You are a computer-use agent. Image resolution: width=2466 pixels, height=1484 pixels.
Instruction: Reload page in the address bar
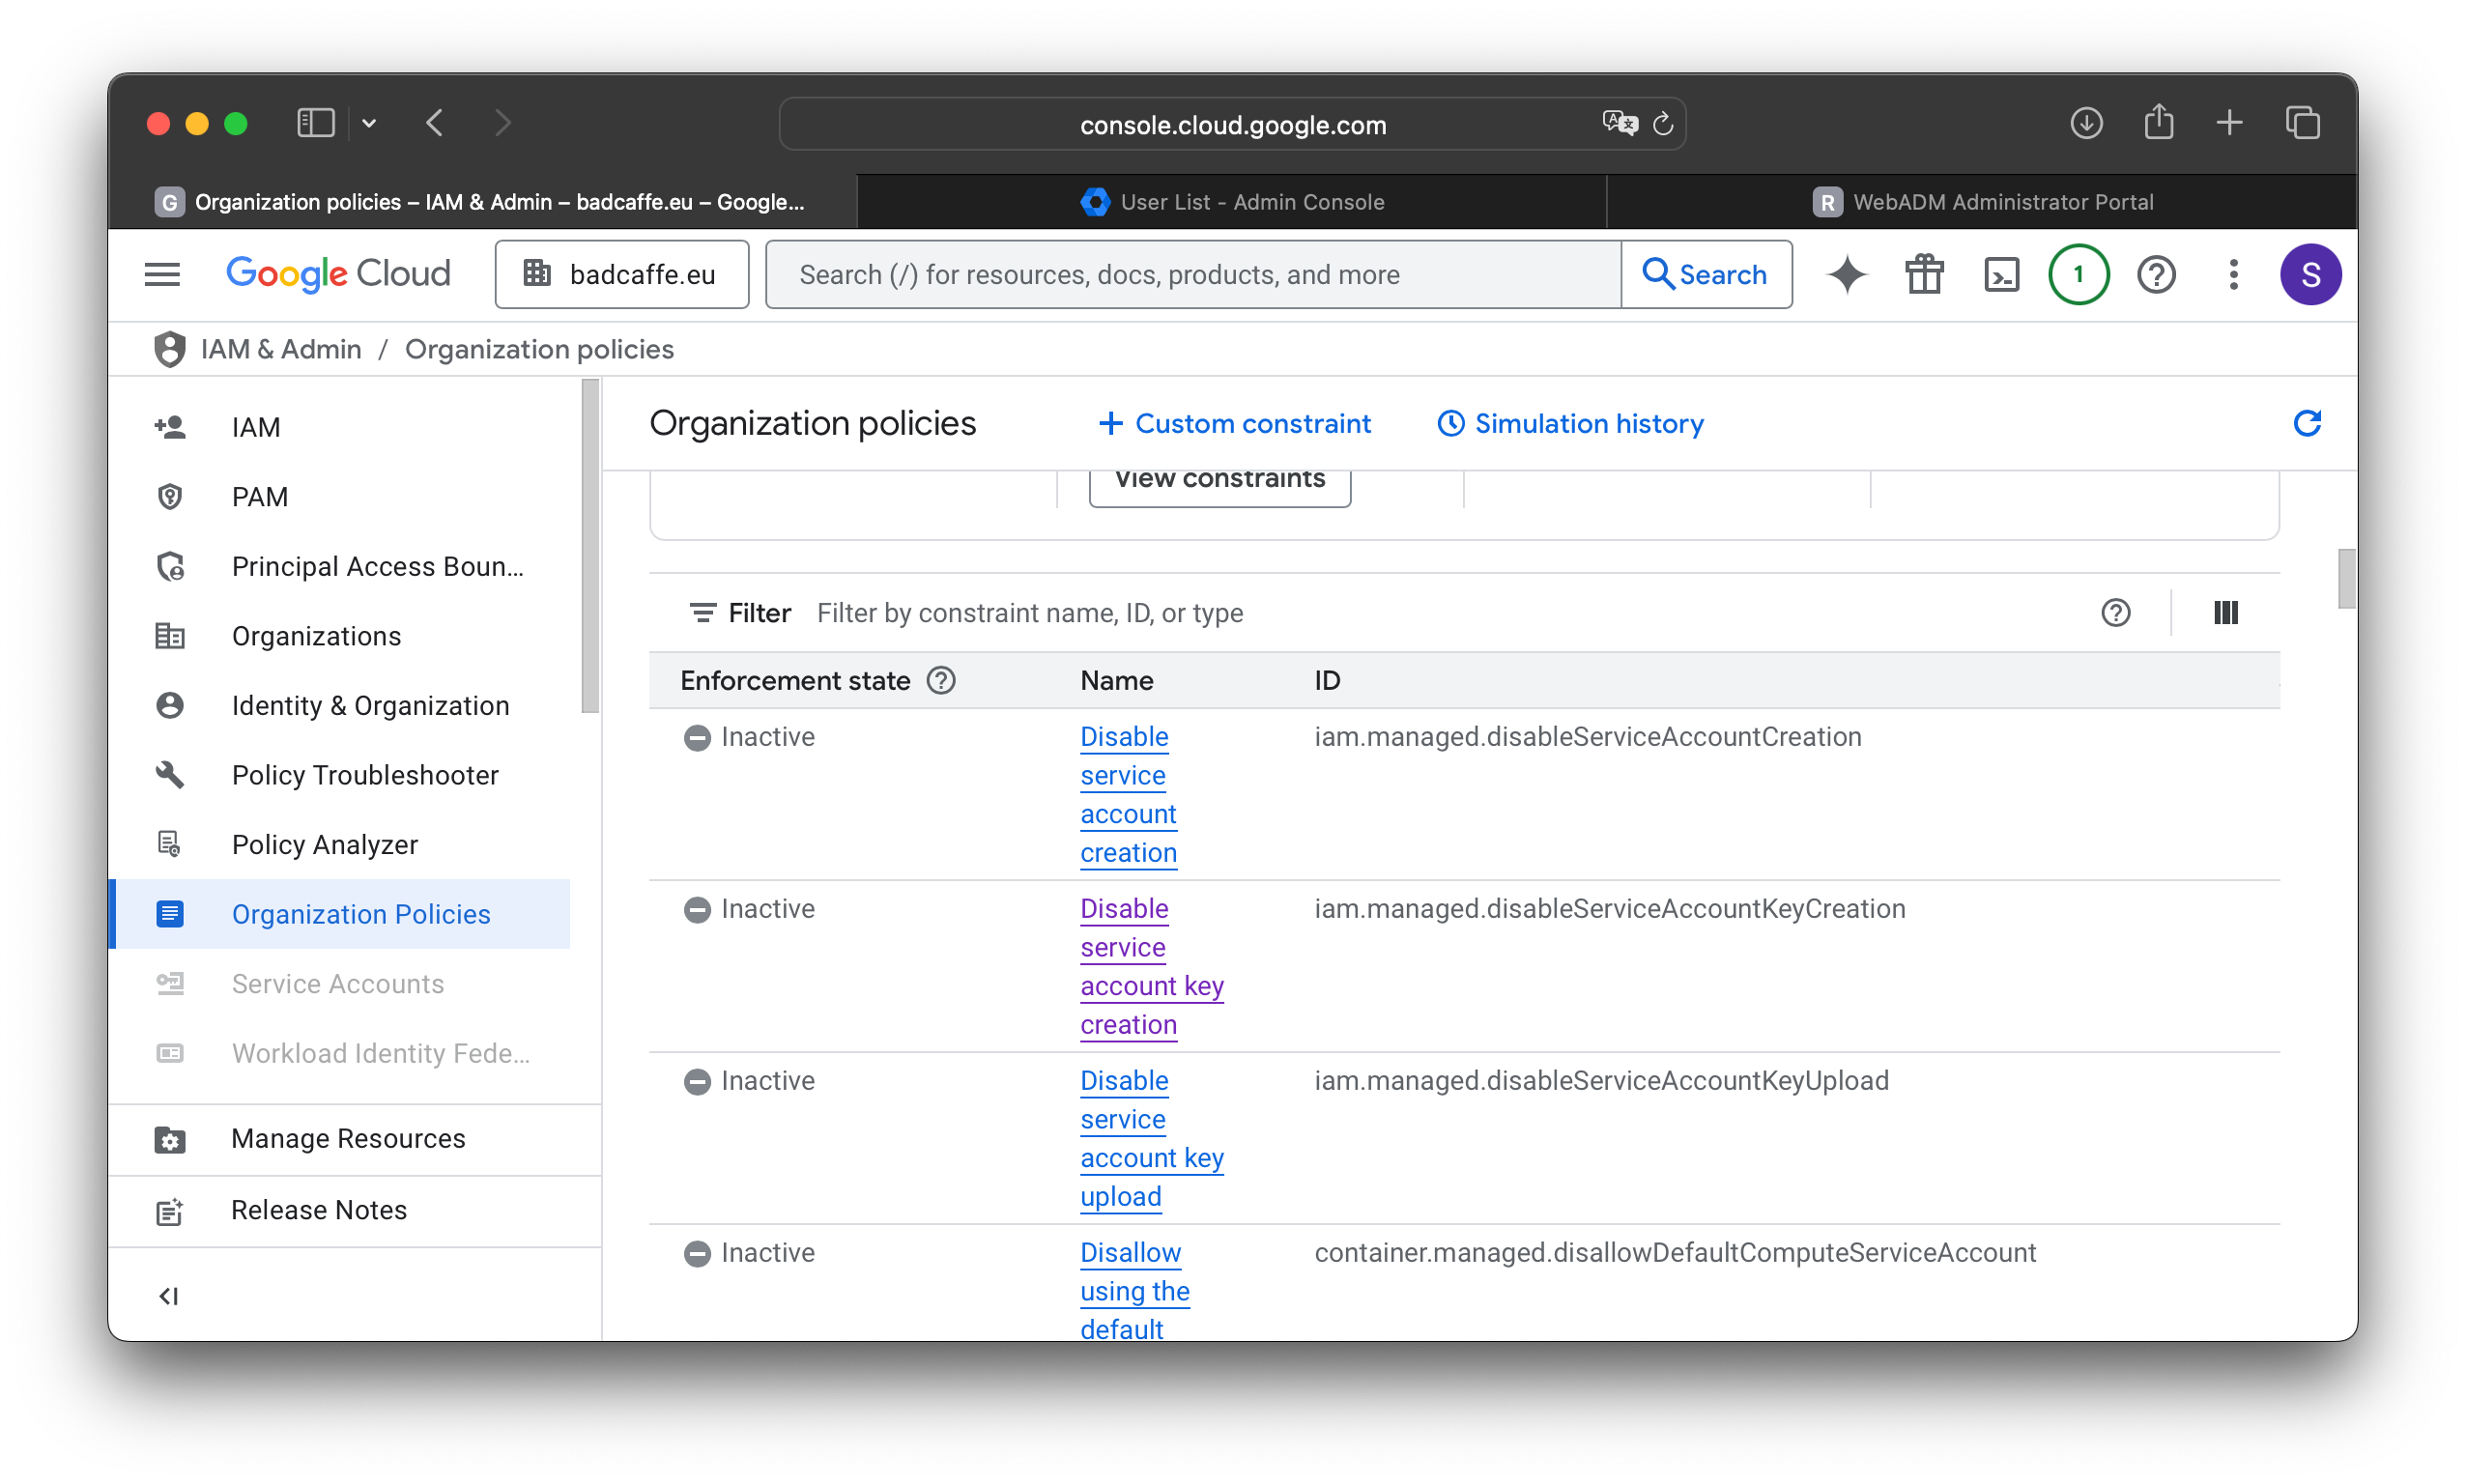click(1662, 124)
